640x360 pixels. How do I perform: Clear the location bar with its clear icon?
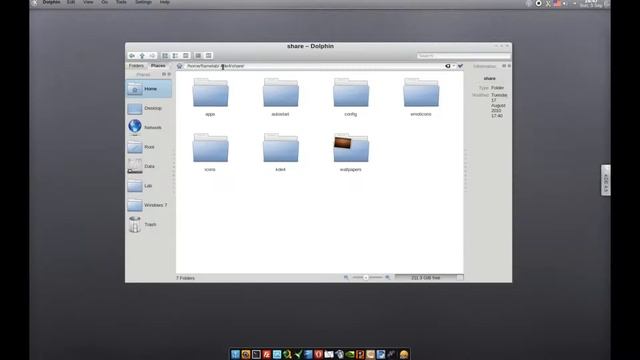tap(448, 66)
